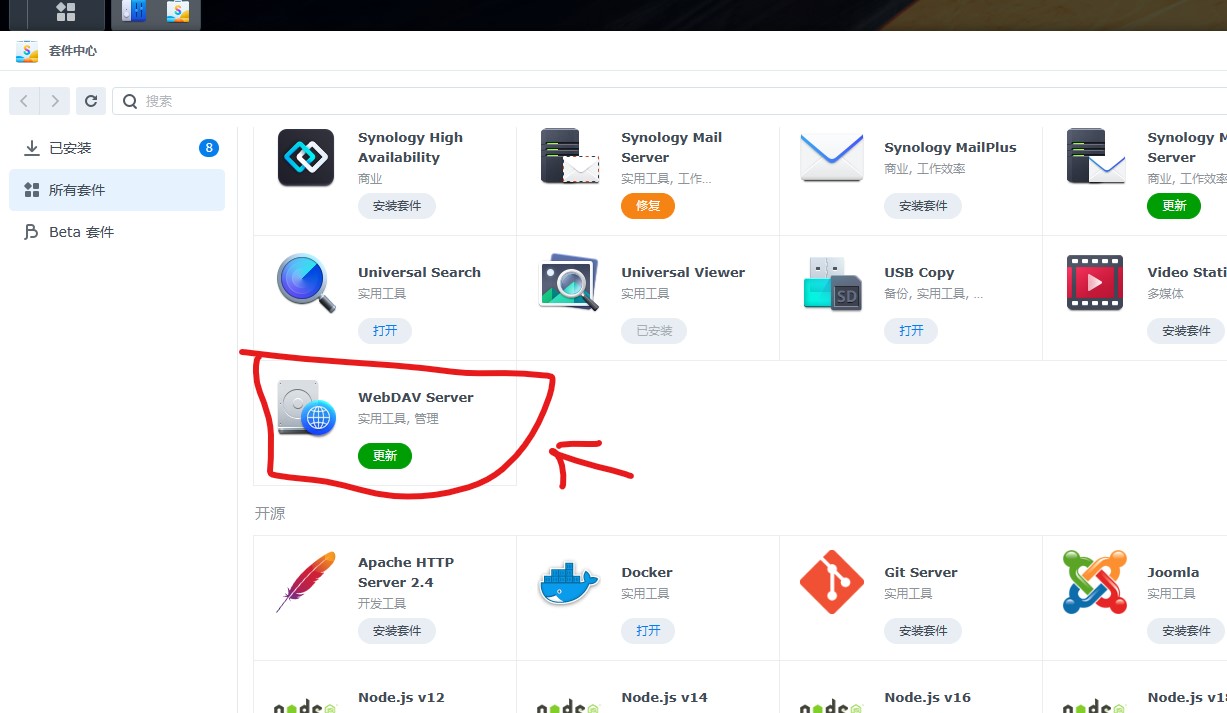Click 商业 under Synology High Availability
Viewport: 1227px width, 713px height.
[370, 179]
